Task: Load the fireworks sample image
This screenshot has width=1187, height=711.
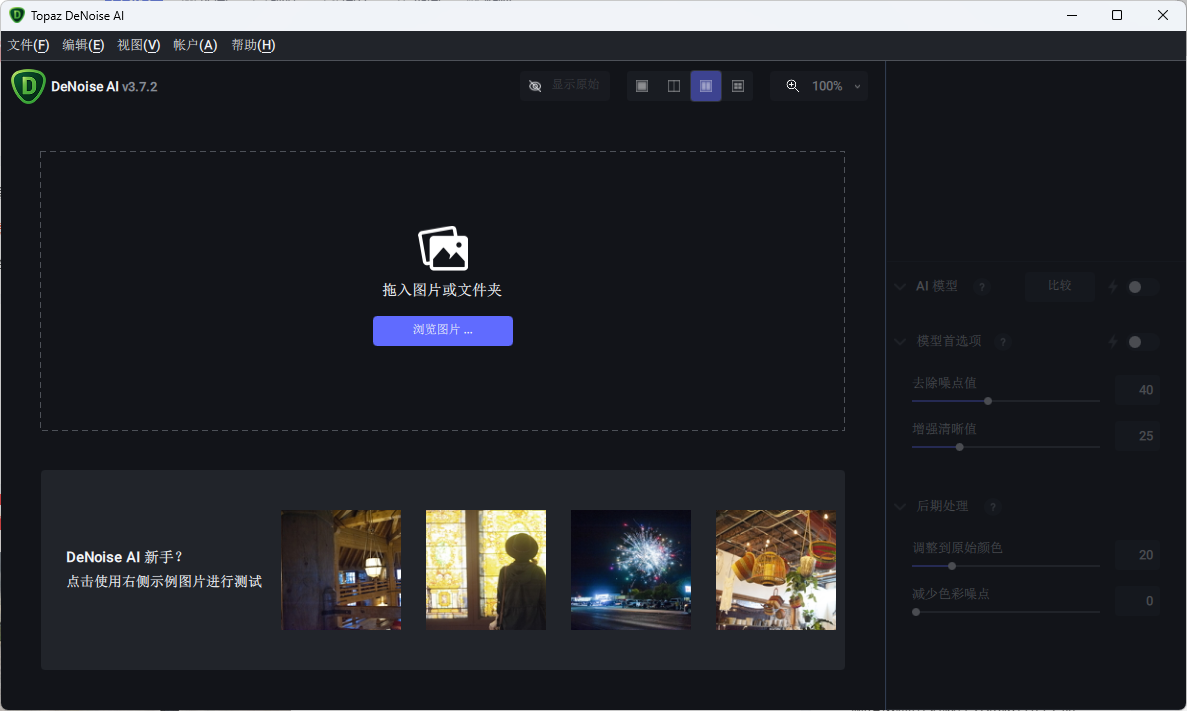Action: tap(631, 570)
